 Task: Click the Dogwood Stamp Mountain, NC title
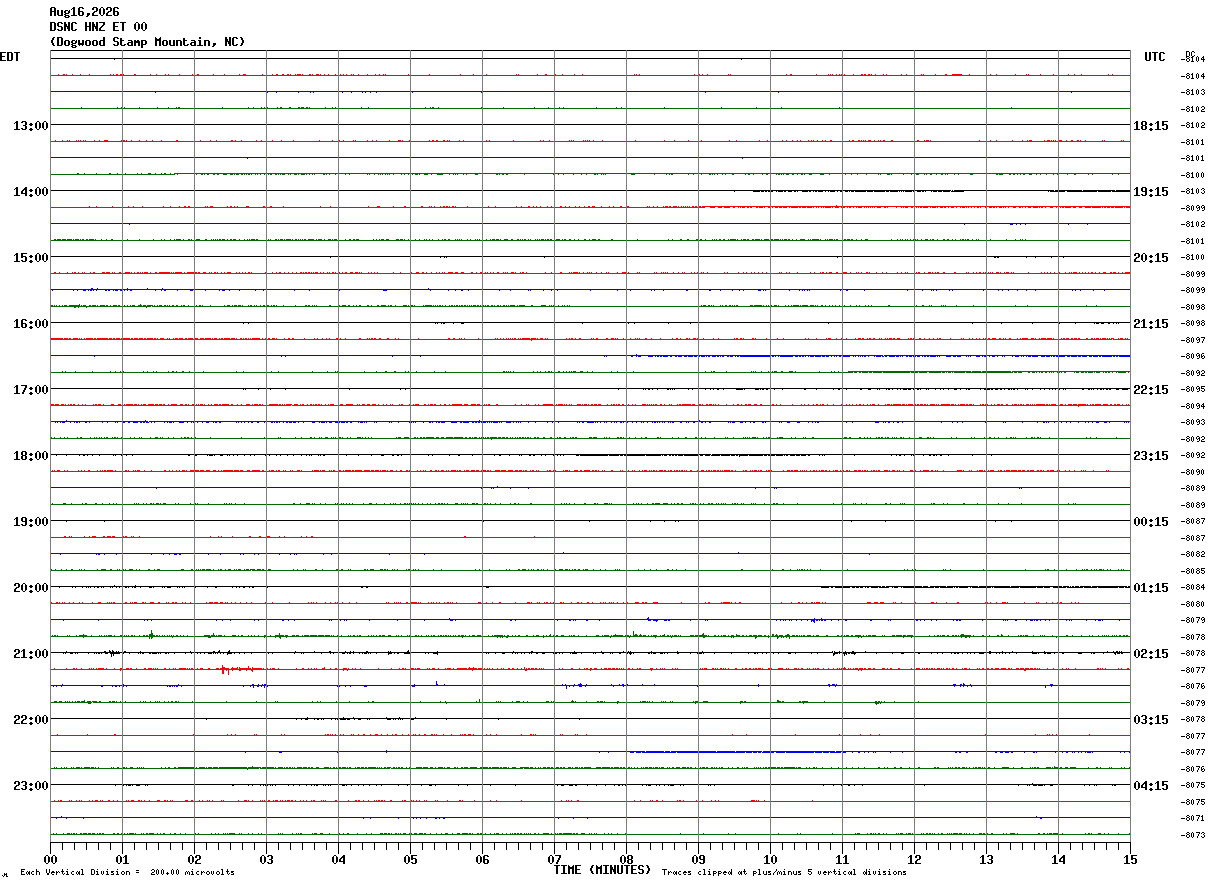147,42
